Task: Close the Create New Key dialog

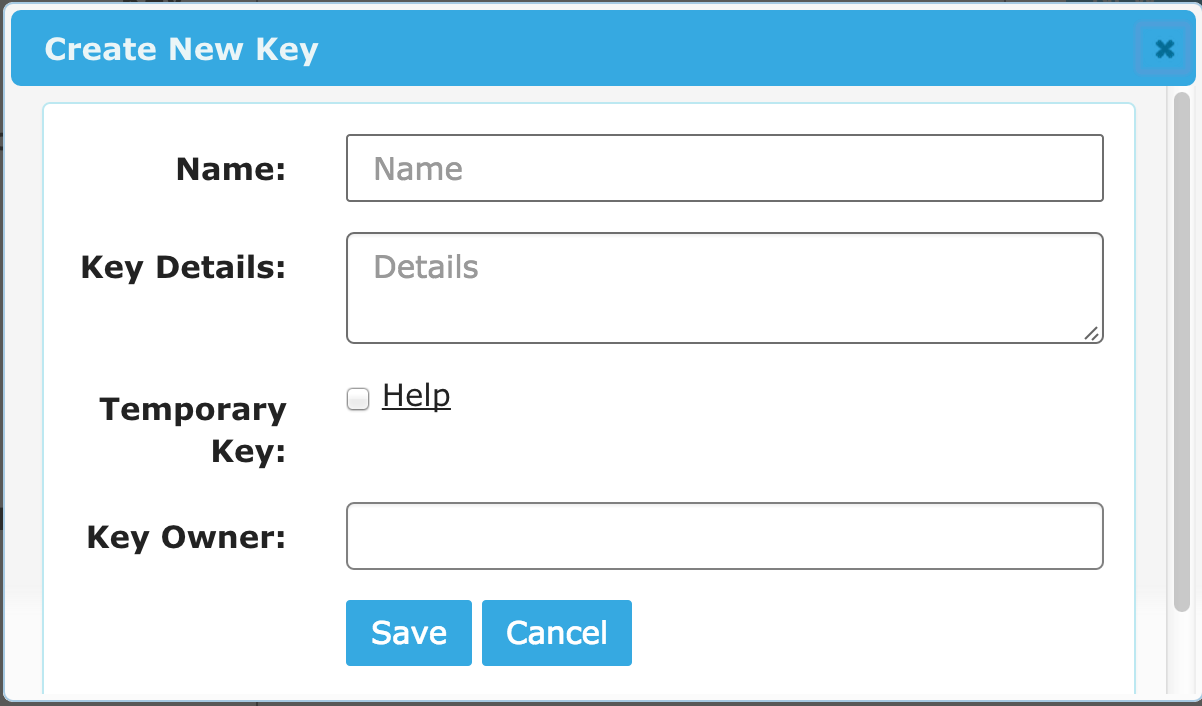Action: (1164, 49)
